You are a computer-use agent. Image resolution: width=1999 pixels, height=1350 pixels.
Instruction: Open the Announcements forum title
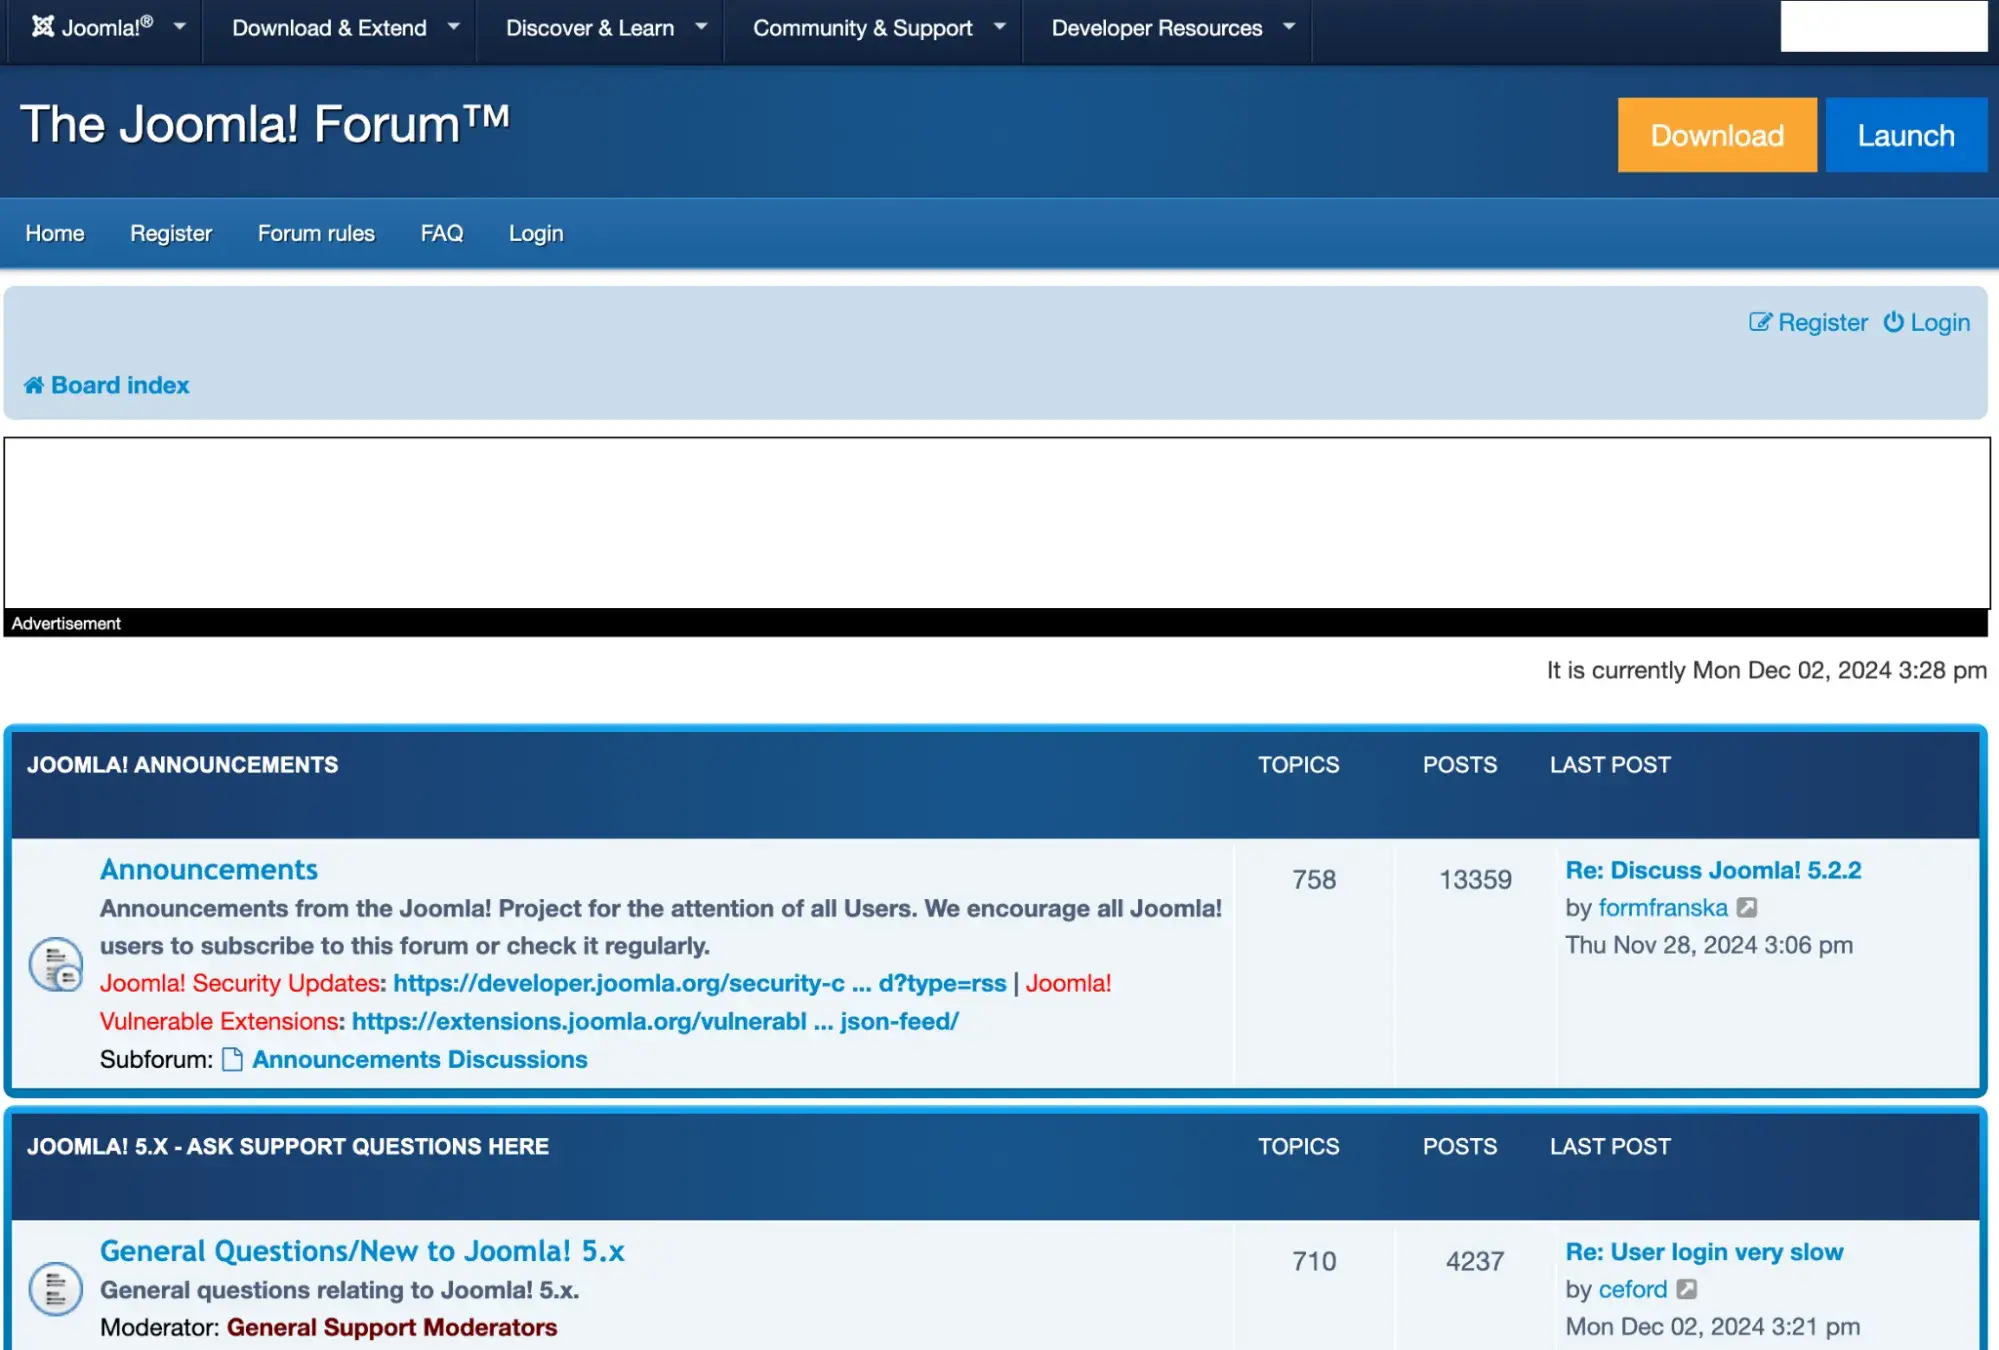pyautogui.click(x=209, y=869)
